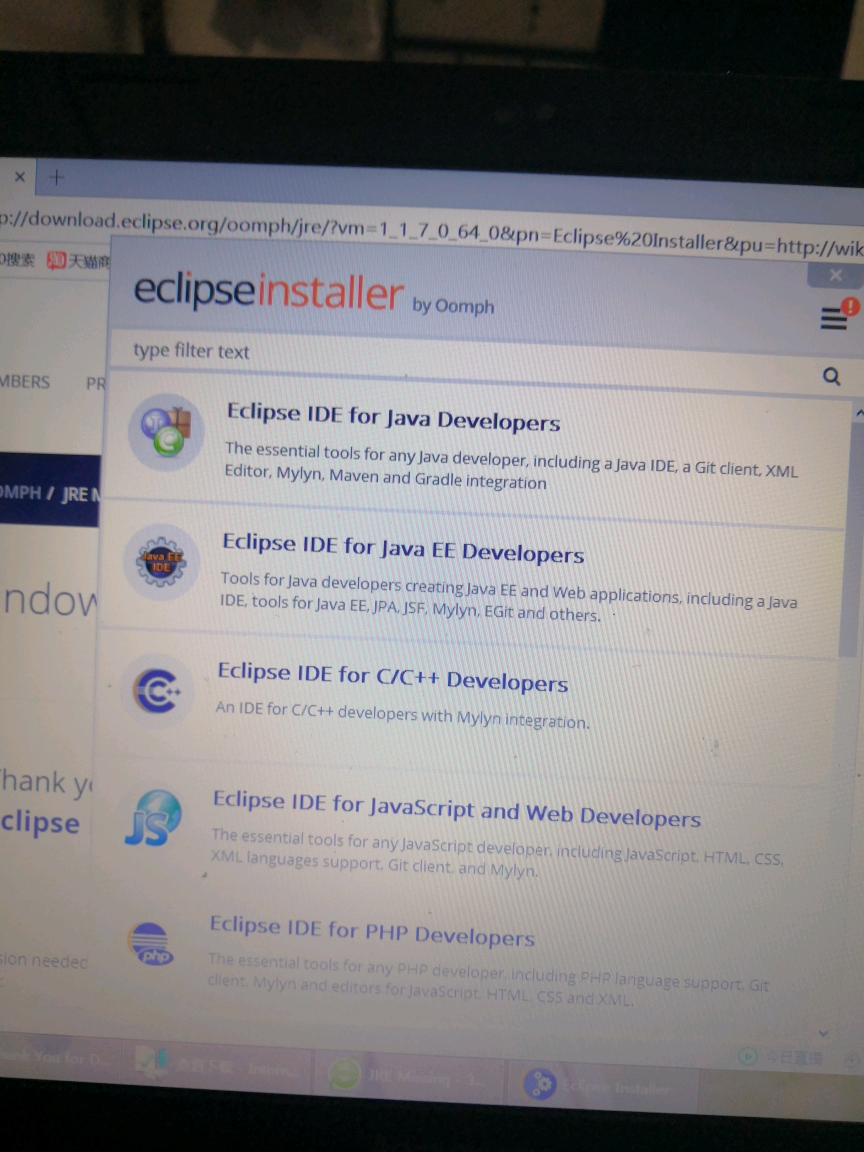864x1152 pixels.
Task: Click scroll down arrow of installer list
Action: click(824, 1033)
